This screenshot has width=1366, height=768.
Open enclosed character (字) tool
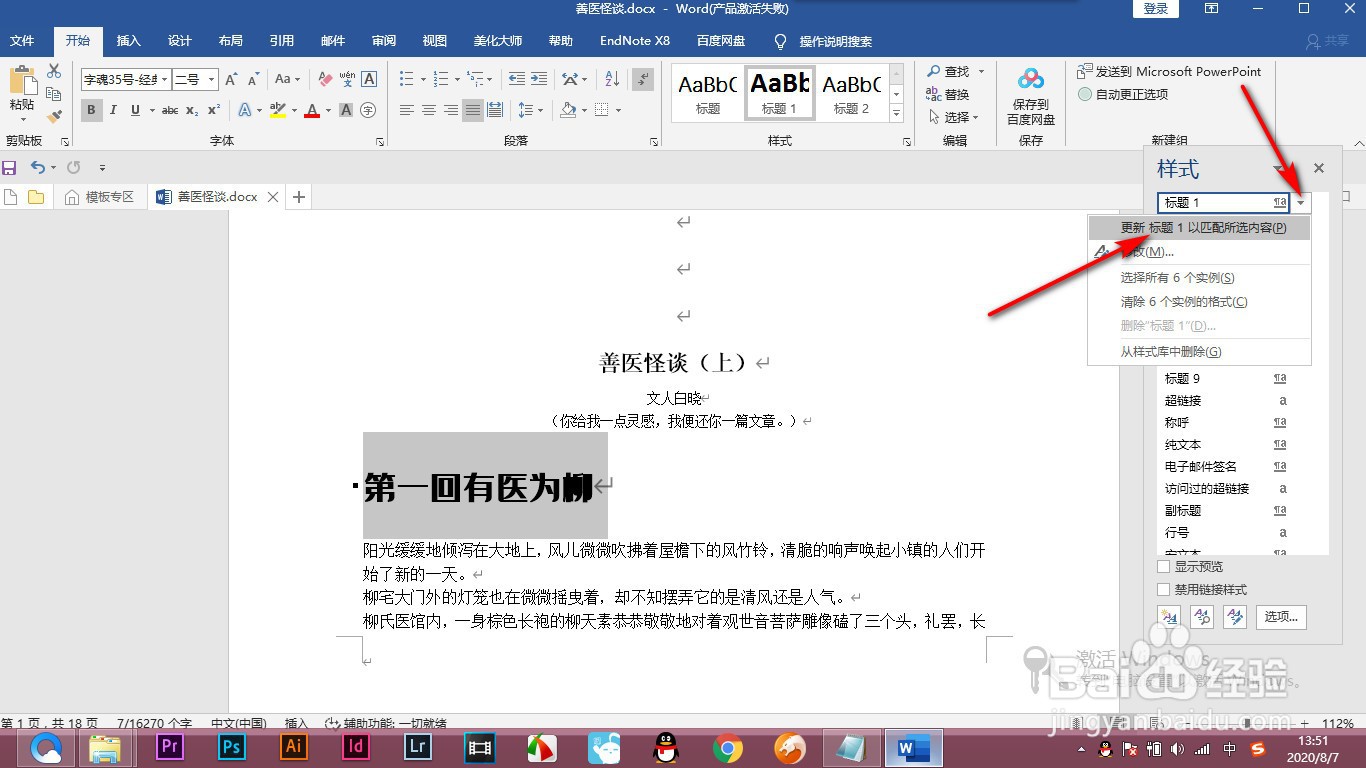point(368,110)
